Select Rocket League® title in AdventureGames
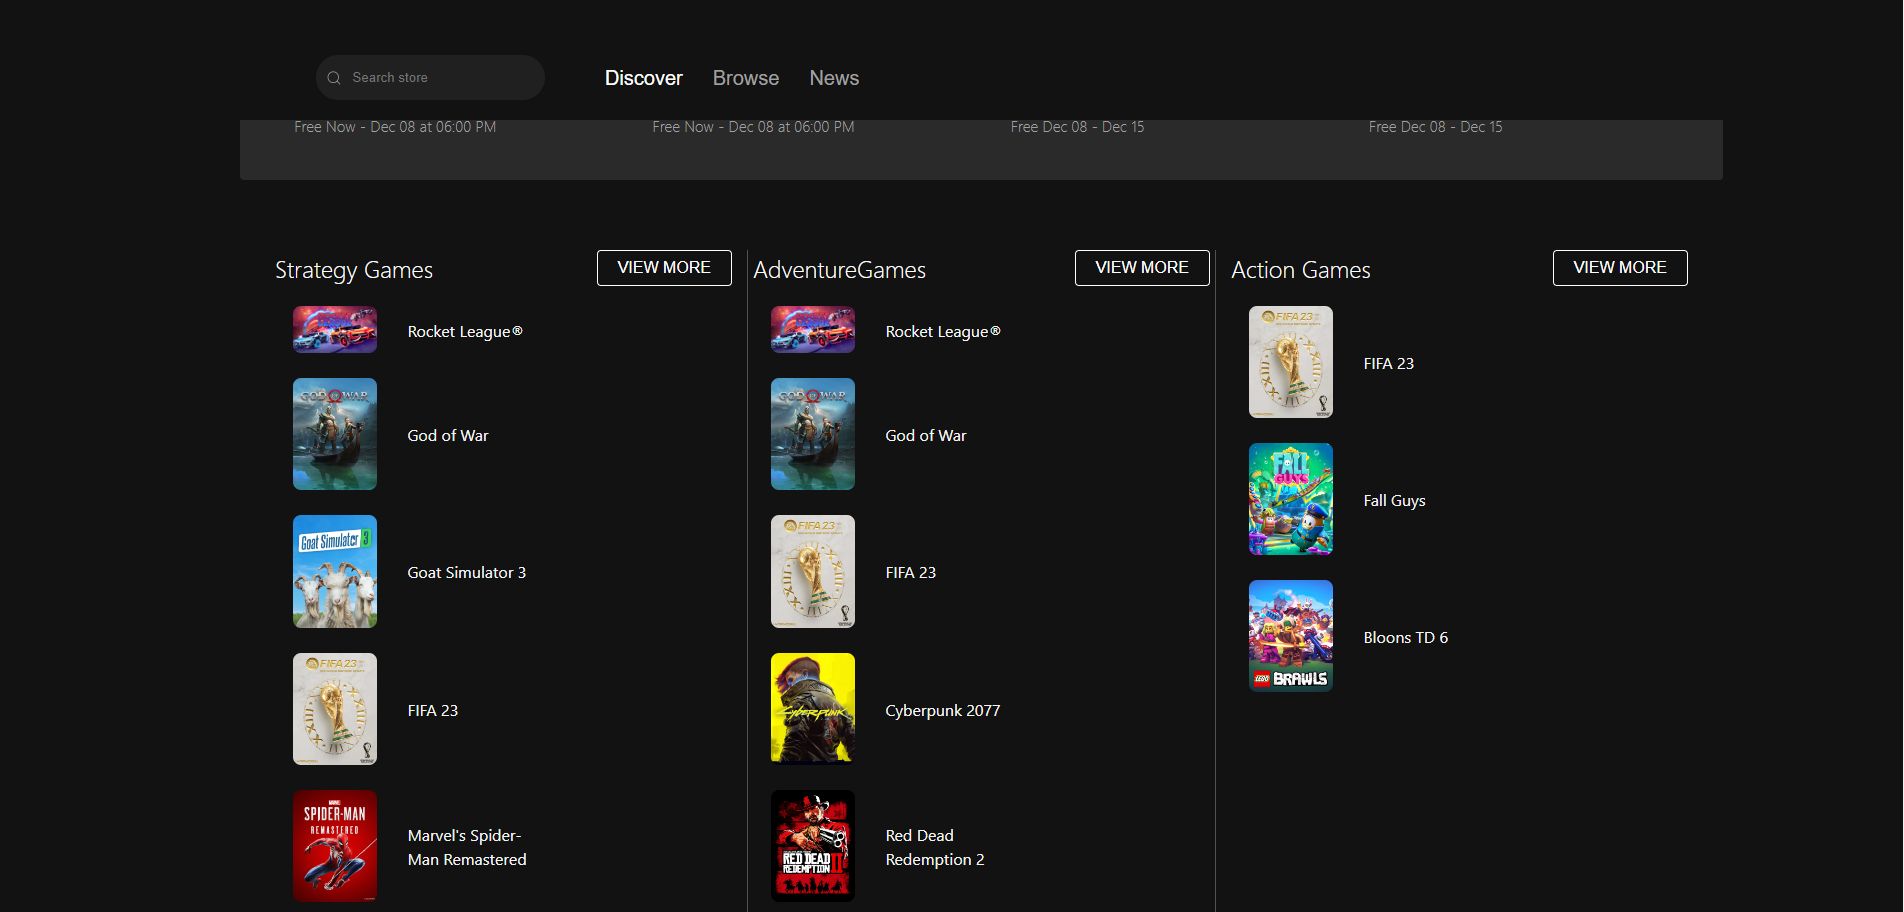Screen dimensions: 1904x912 coord(943,332)
